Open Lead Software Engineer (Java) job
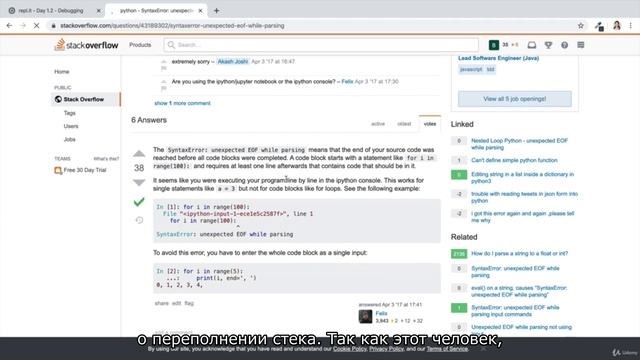Screen dimensions: 640x360 click(x=498, y=58)
